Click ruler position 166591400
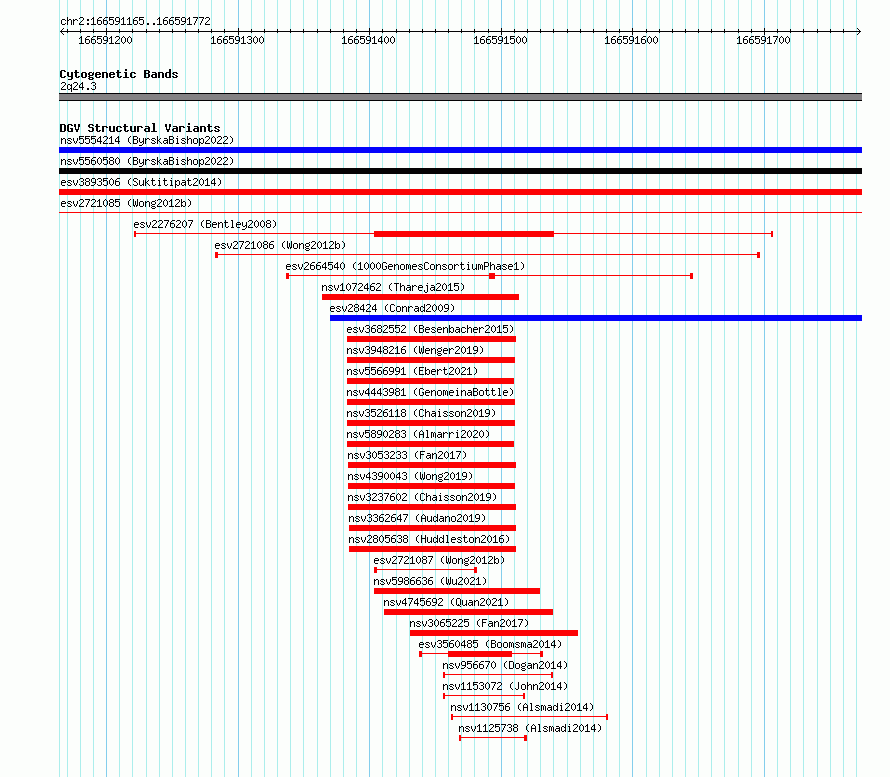The width and height of the screenshot is (890, 777). tap(368, 40)
